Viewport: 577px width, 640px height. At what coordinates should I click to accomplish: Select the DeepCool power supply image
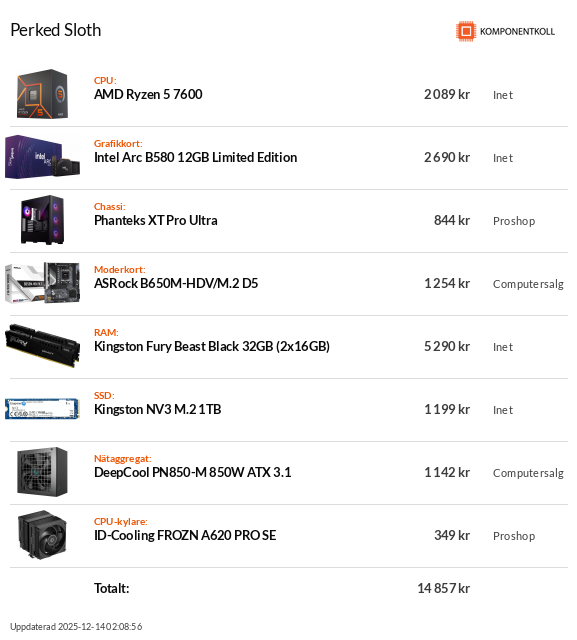42,472
